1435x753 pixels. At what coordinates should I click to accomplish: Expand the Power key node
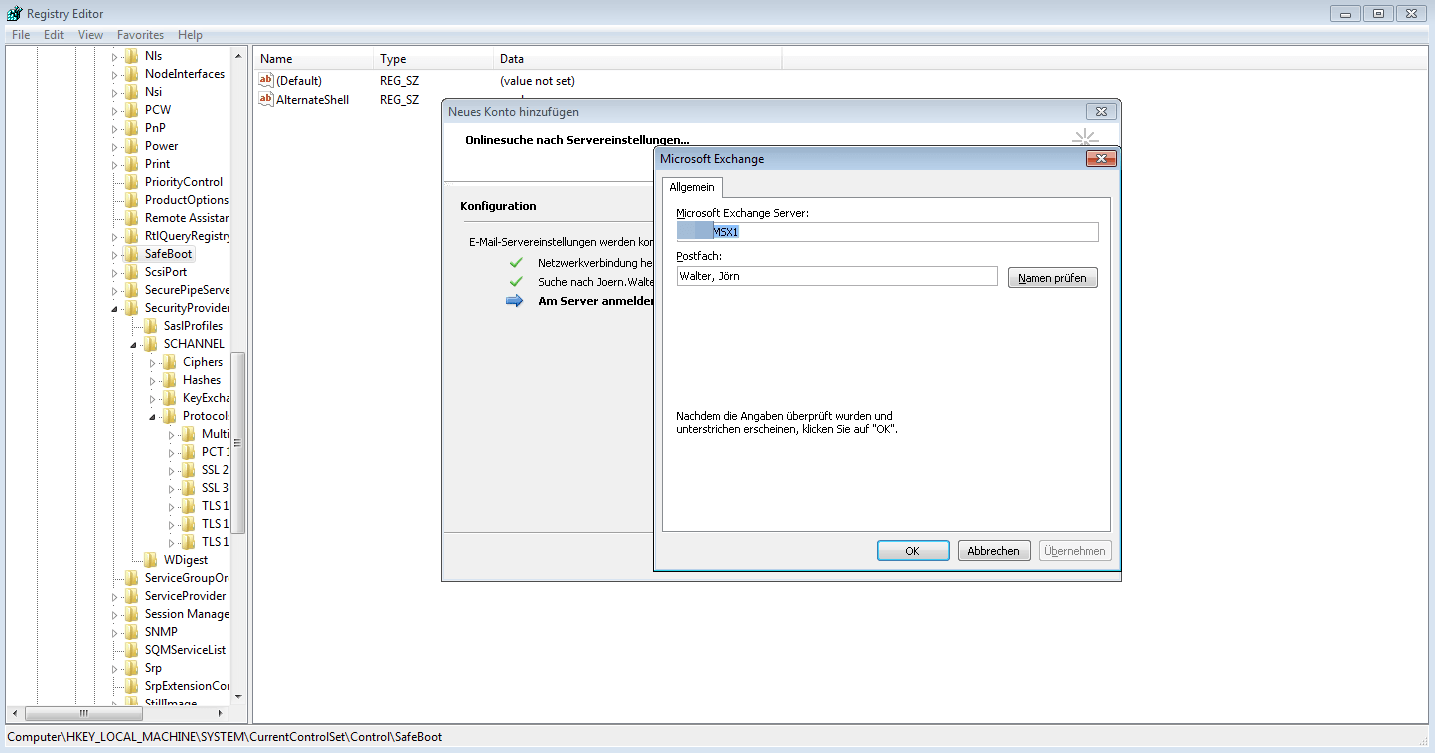point(114,146)
